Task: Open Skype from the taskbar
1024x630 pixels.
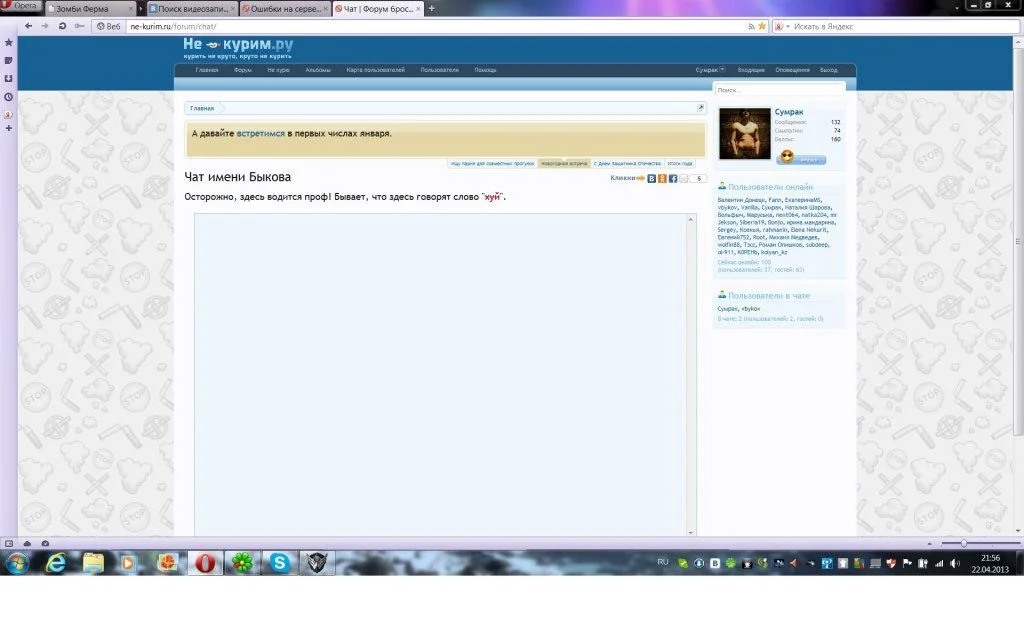Action: pos(280,563)
